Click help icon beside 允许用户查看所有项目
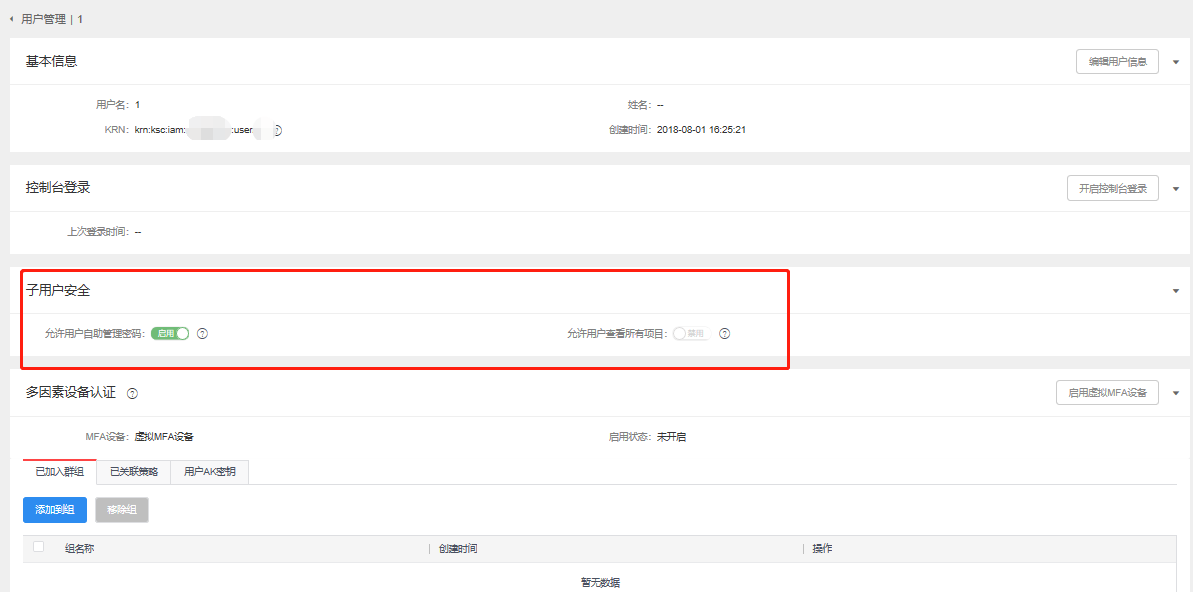 [725, 334]
